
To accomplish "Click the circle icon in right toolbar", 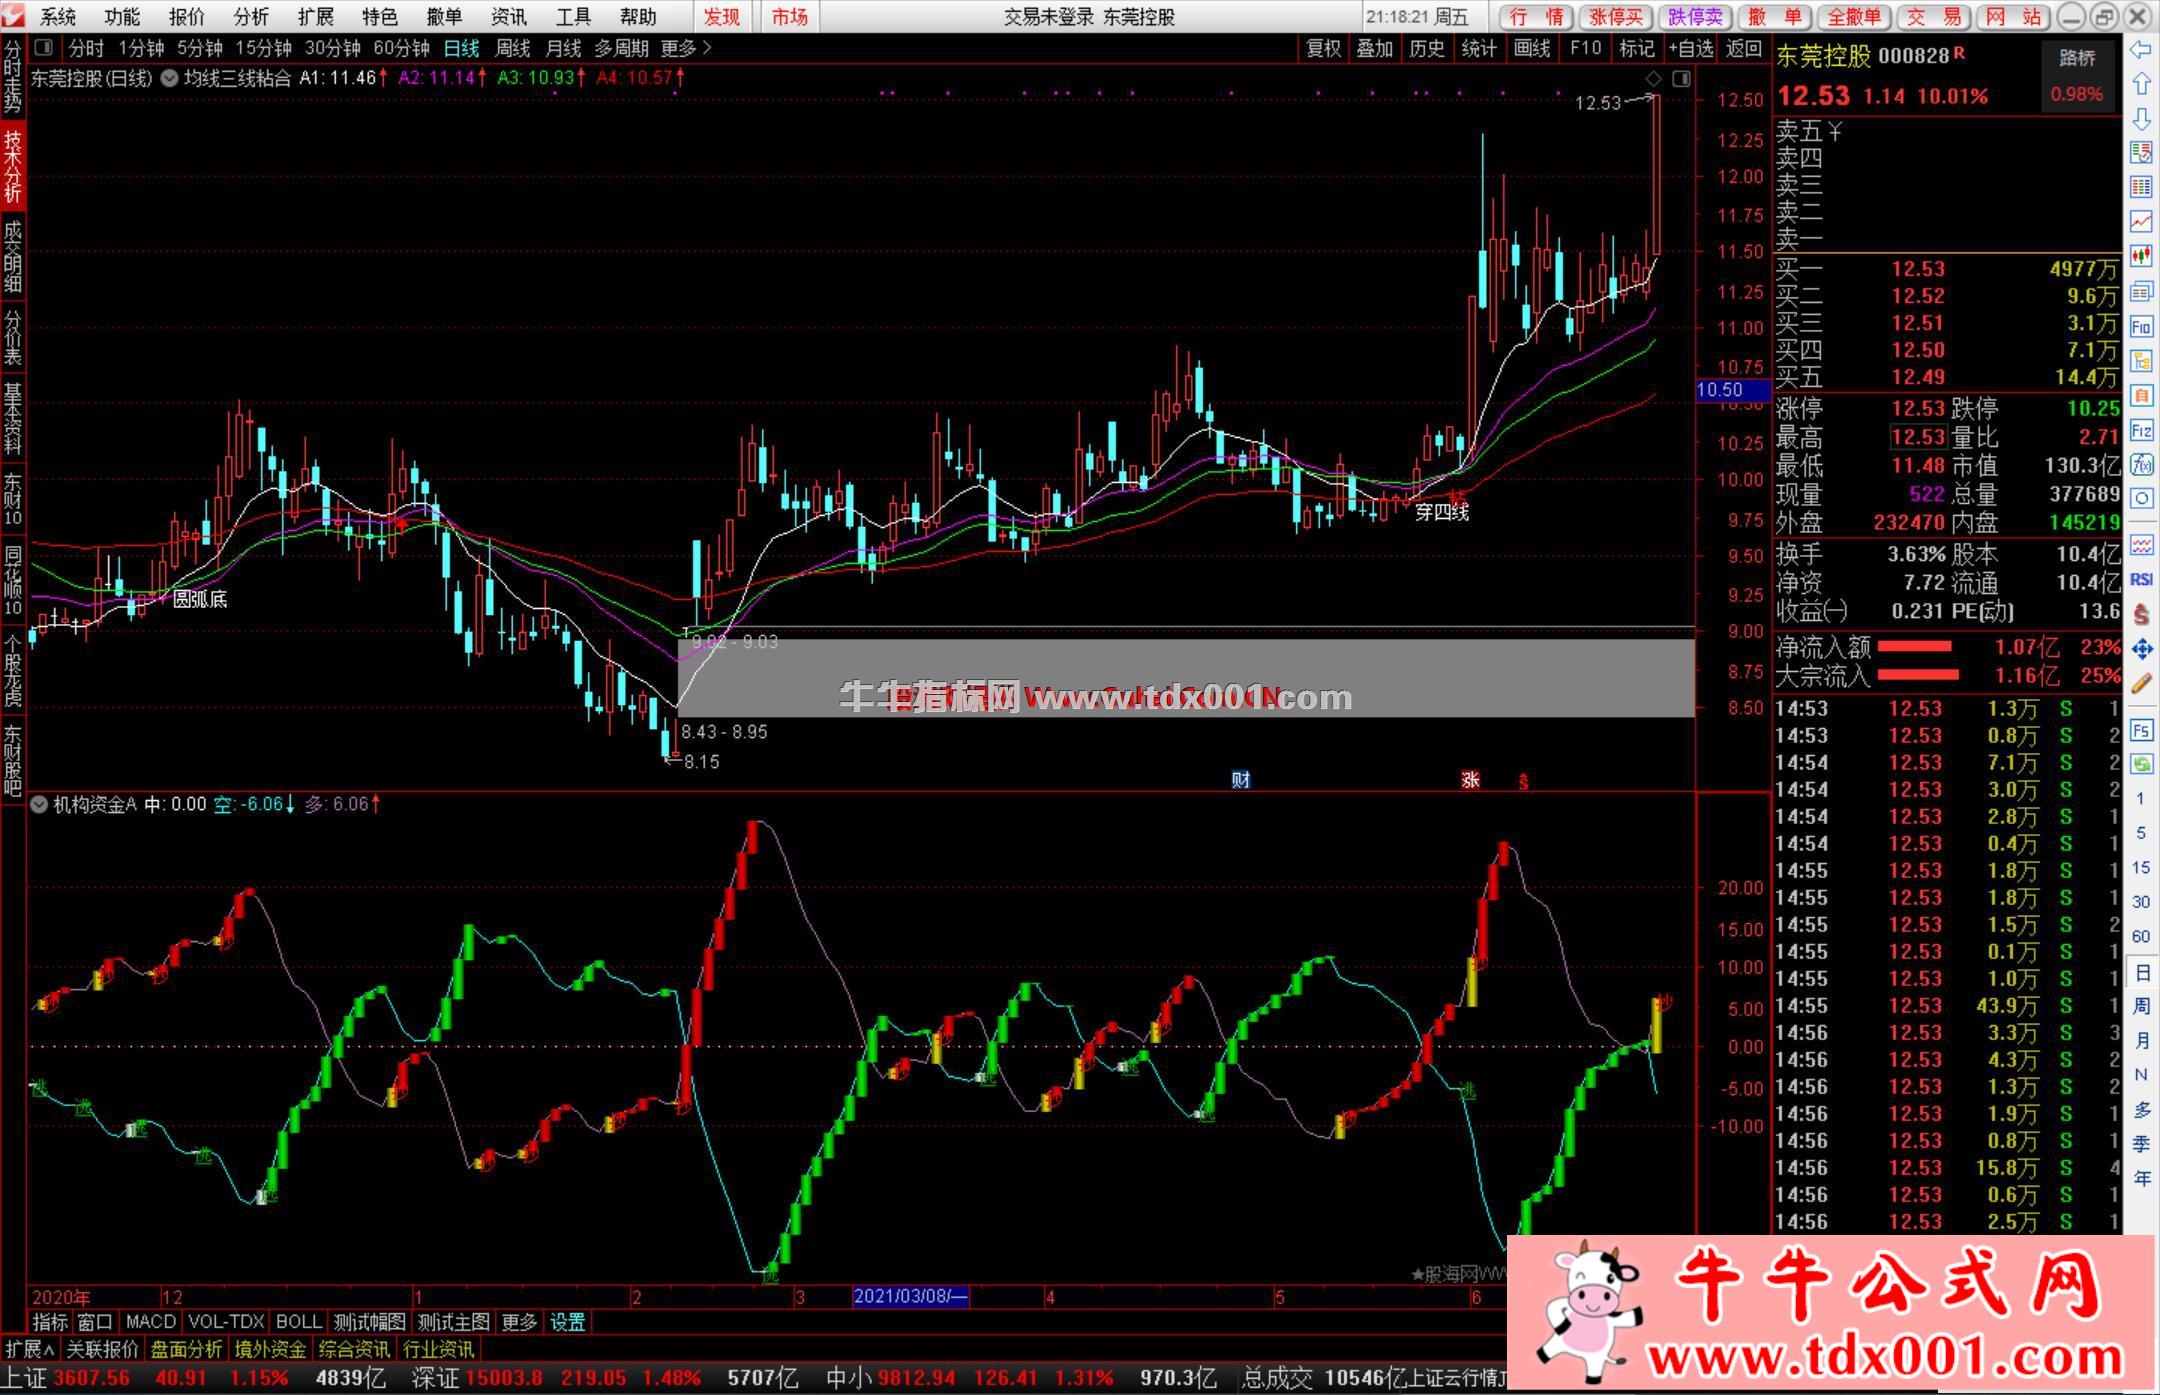I will point(2141,499).
